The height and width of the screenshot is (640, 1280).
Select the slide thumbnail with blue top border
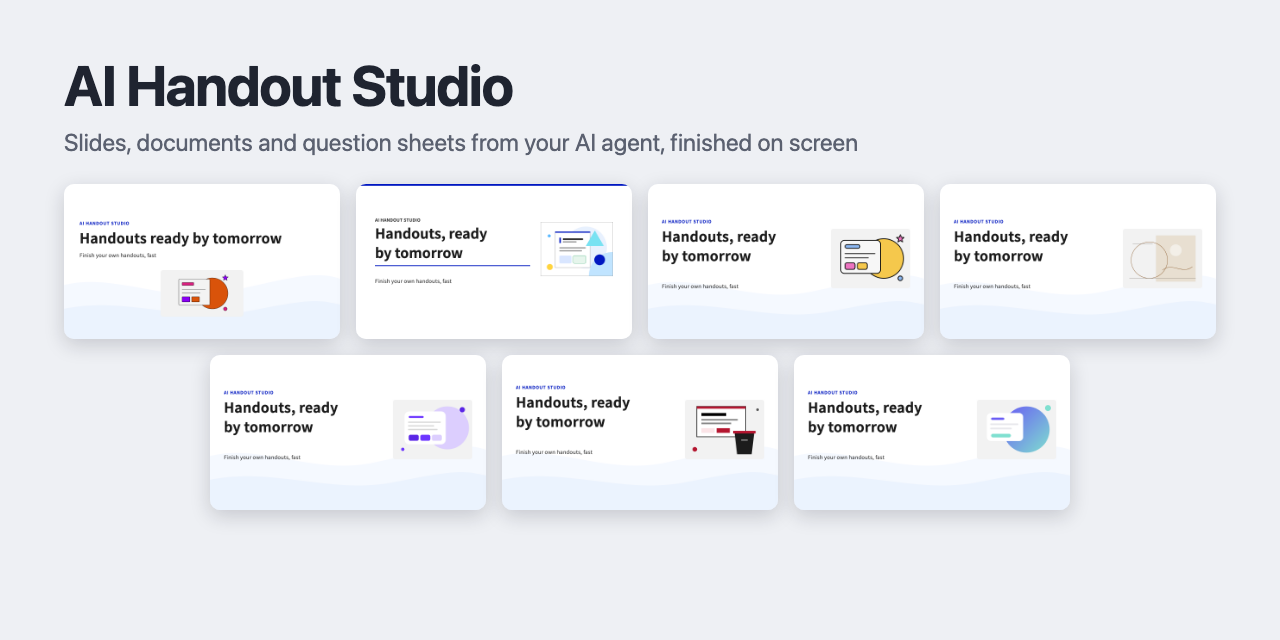click(494, 261)
